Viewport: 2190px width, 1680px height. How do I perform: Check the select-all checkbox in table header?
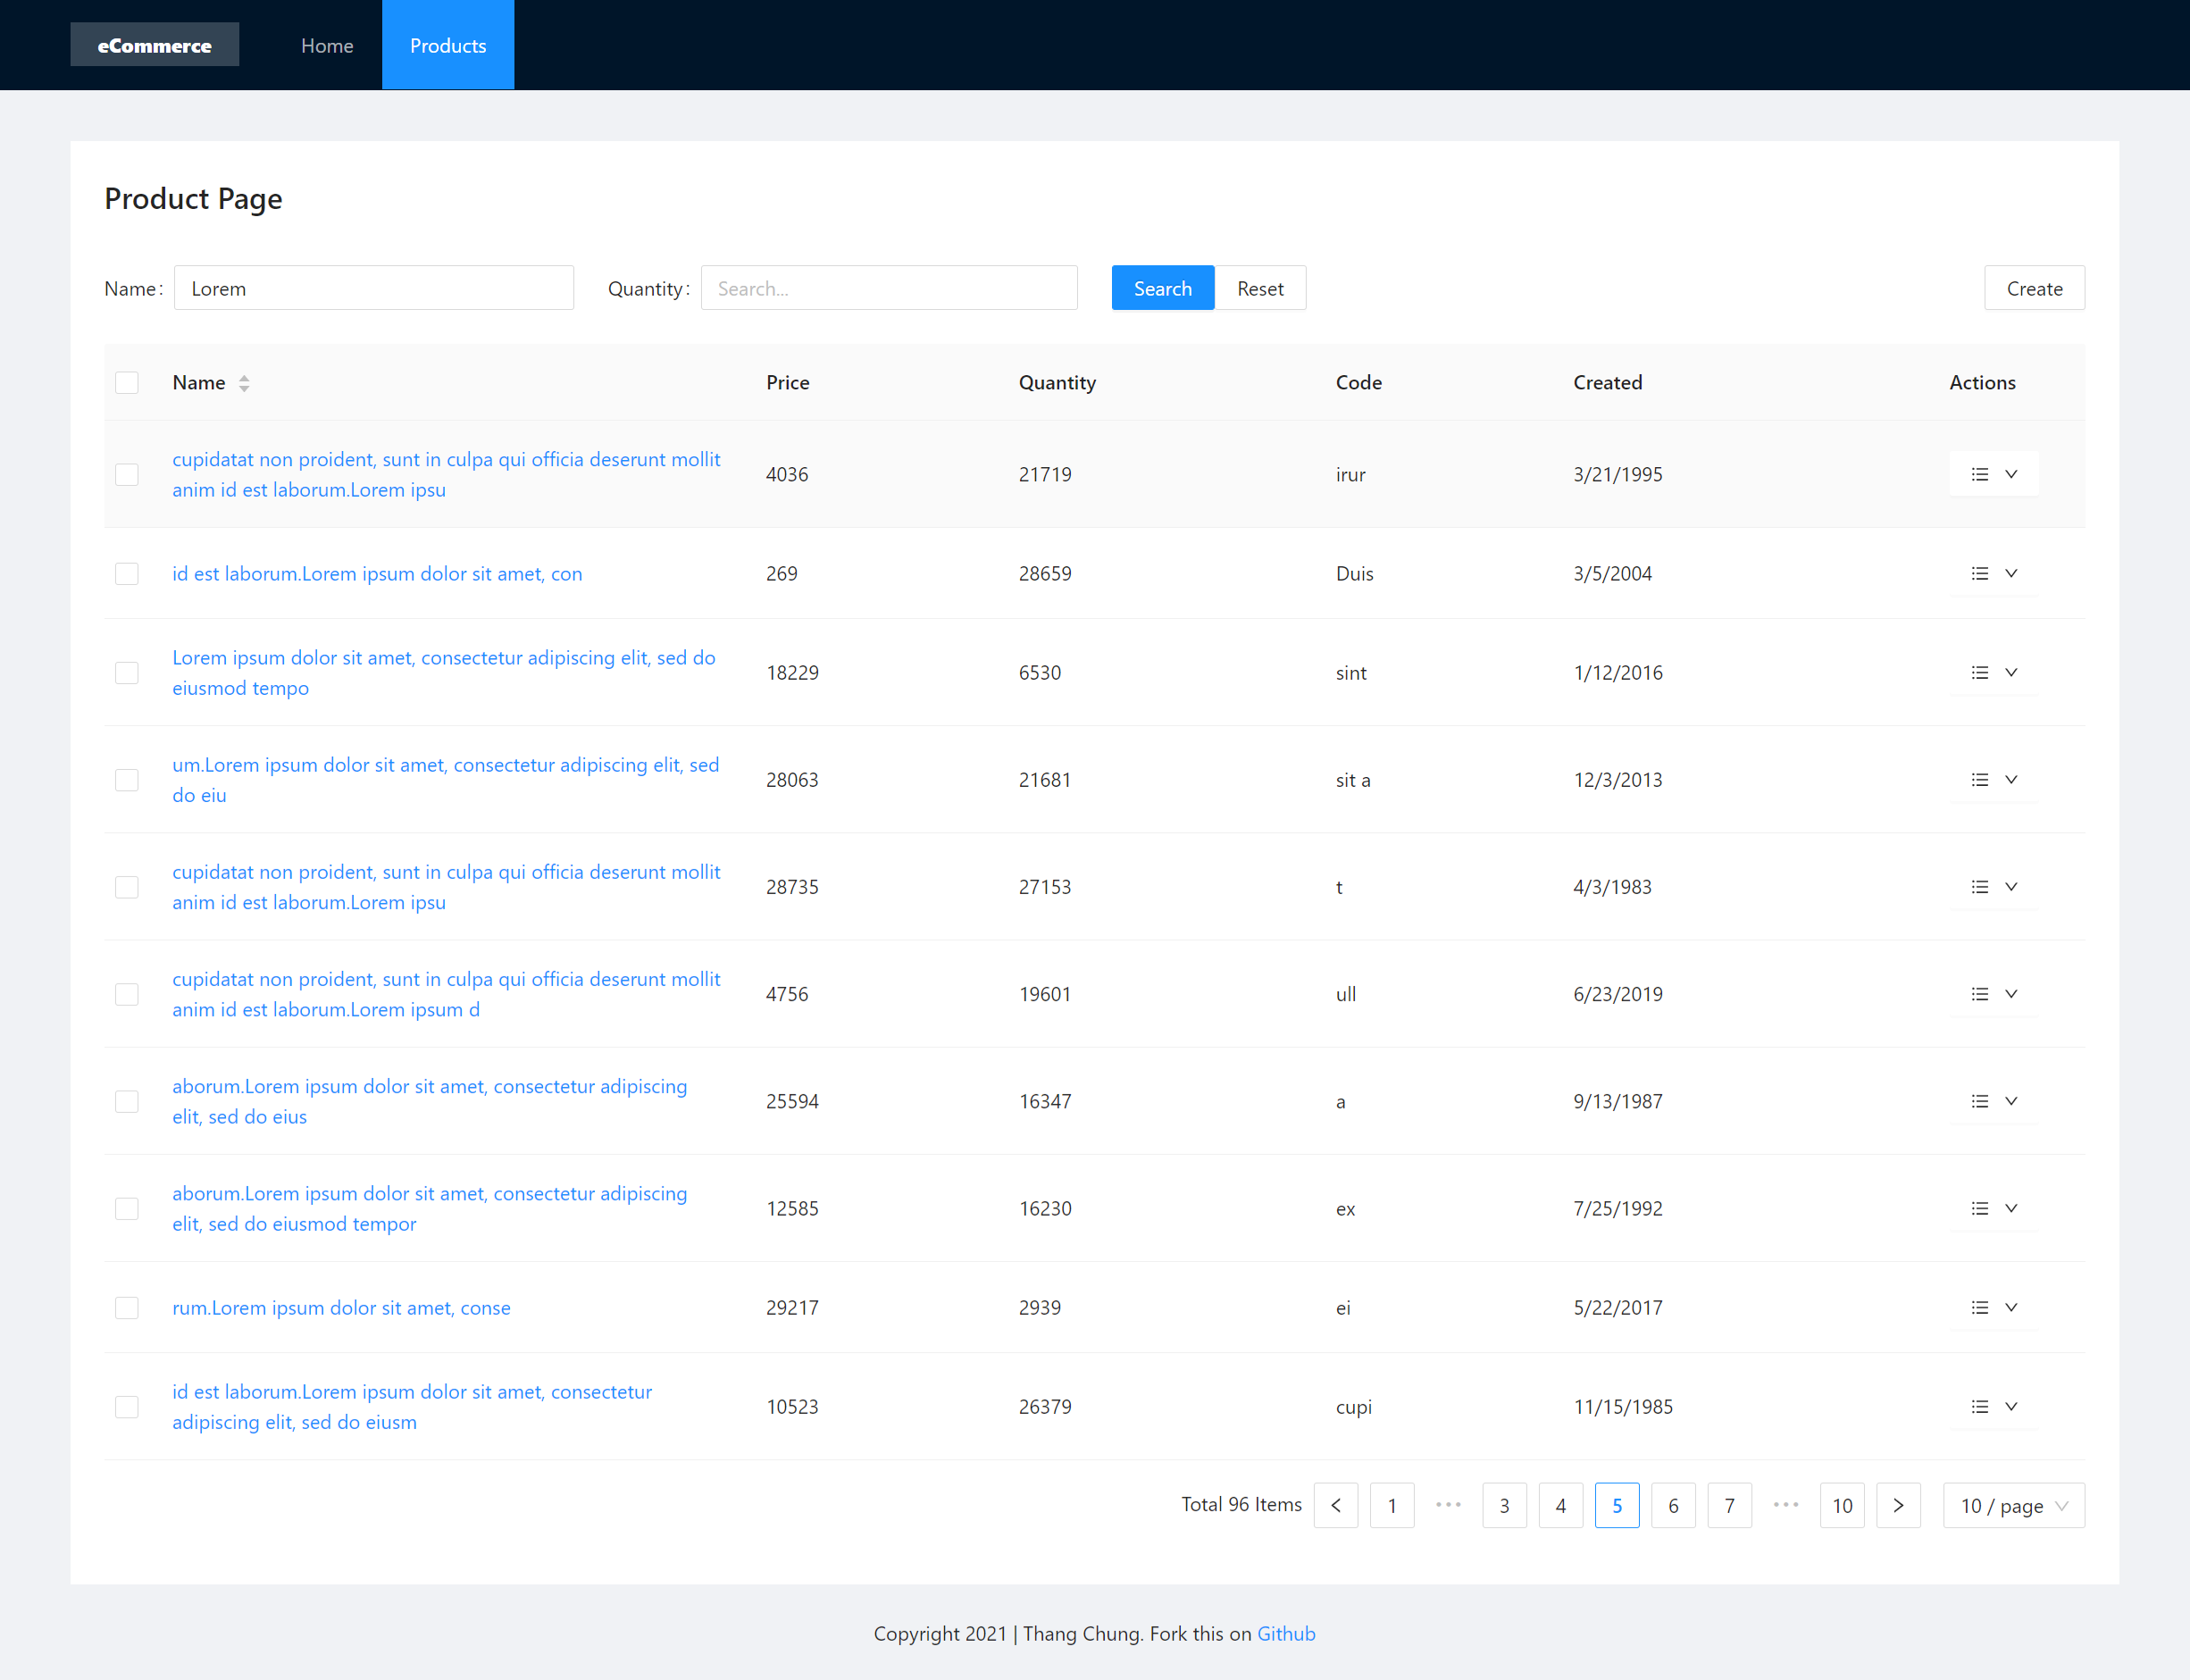[127, 383]
